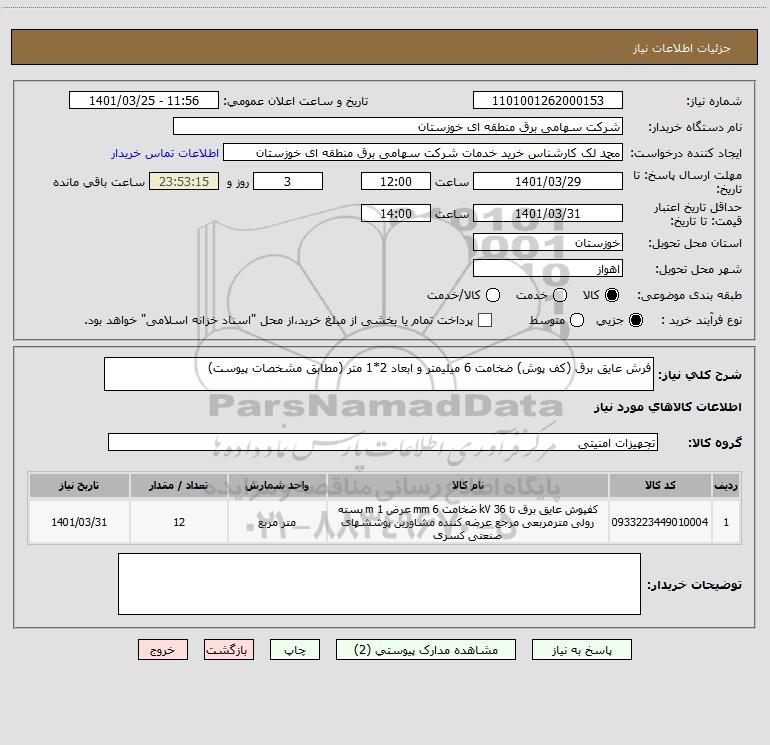
Task: Click the ردیف column header
Action: point(726,486)
